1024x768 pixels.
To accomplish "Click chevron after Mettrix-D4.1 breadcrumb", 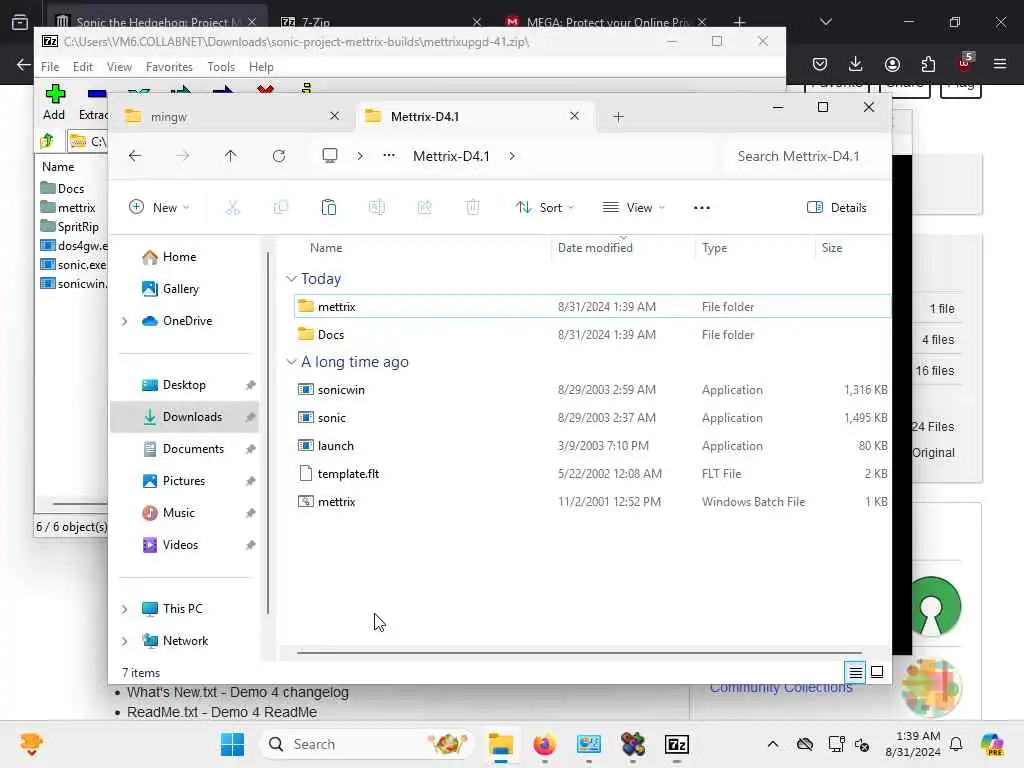I will coord(512,156).
